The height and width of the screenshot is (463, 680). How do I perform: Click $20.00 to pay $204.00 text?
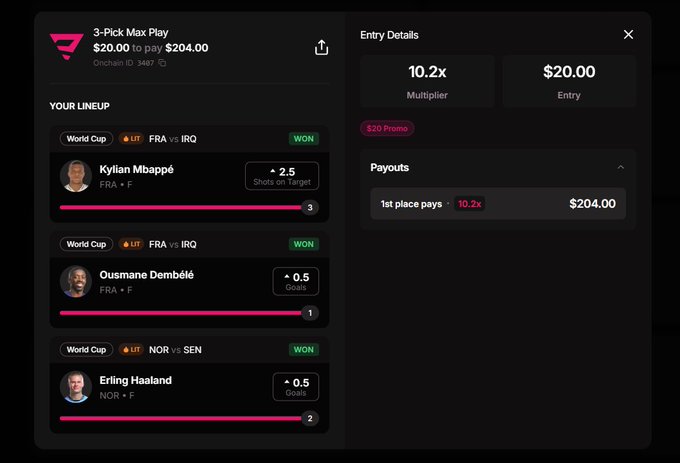tap(150, 48)
